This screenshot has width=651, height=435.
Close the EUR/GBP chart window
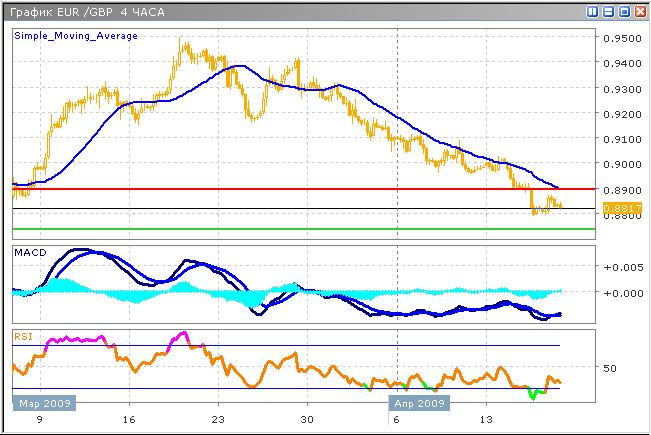(640, 11)
